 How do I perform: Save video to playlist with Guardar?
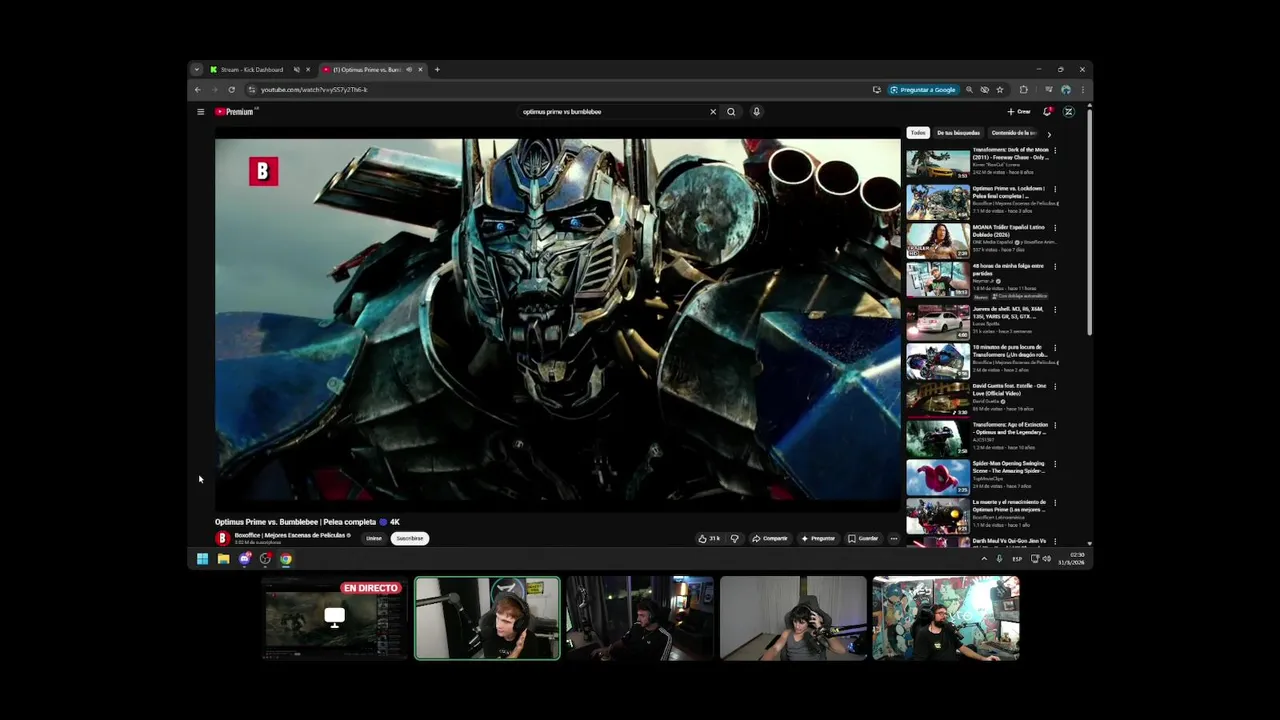tap(863, 538)
